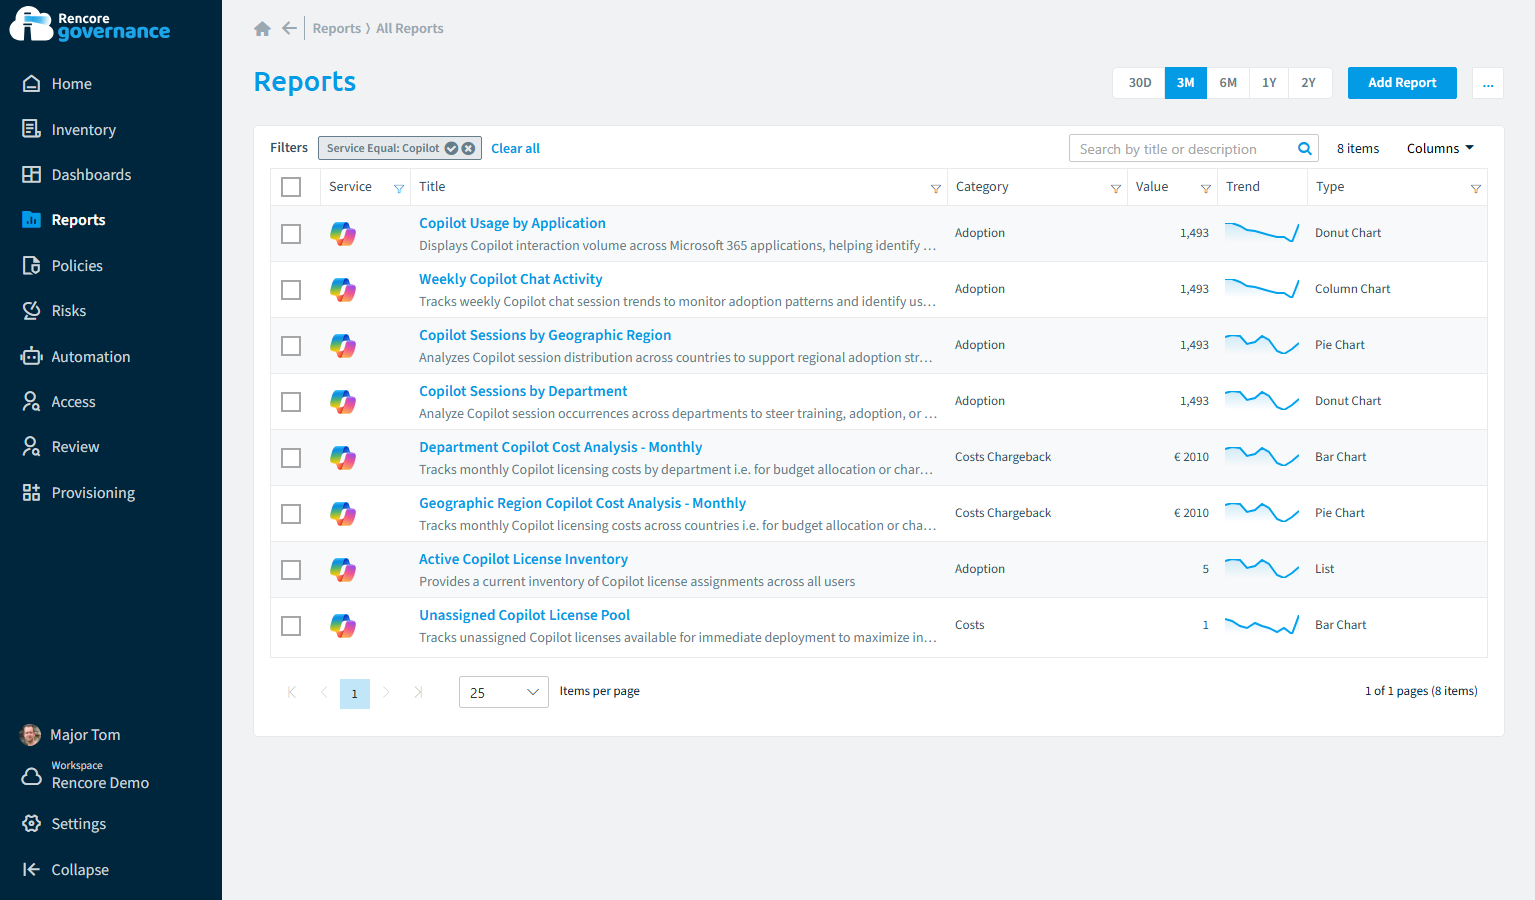Viewport: 1536px width, 900px height.
Task: Select the 3M time range
Action: (x=1185, y=83)
